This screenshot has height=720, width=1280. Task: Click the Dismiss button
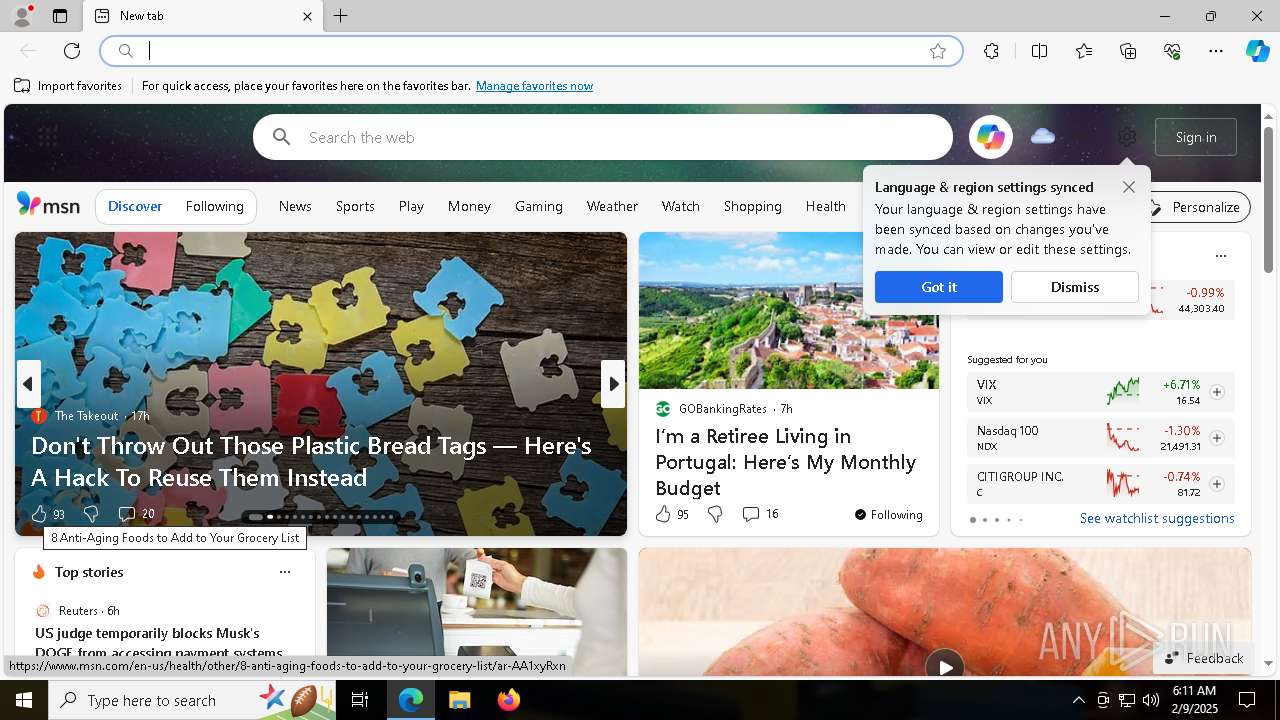[1074, 287]
